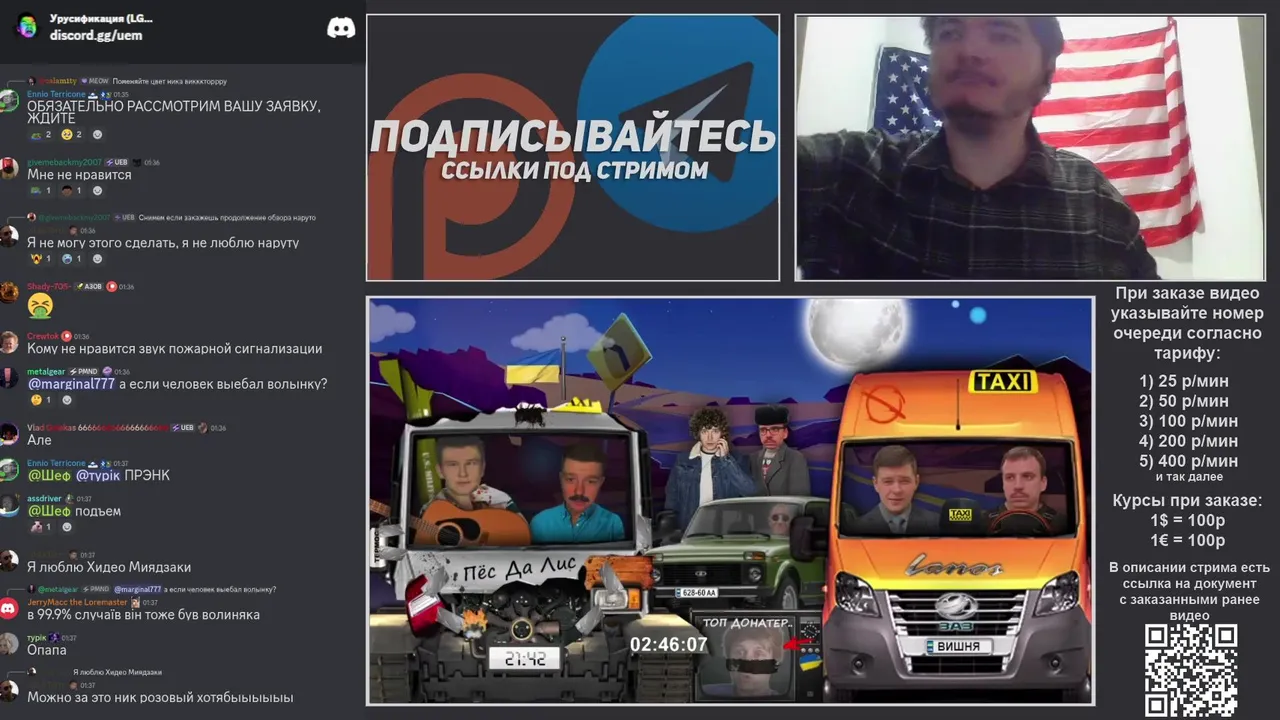
Task: Click the ВИШНЯ license plate
Action: (957, 646)
